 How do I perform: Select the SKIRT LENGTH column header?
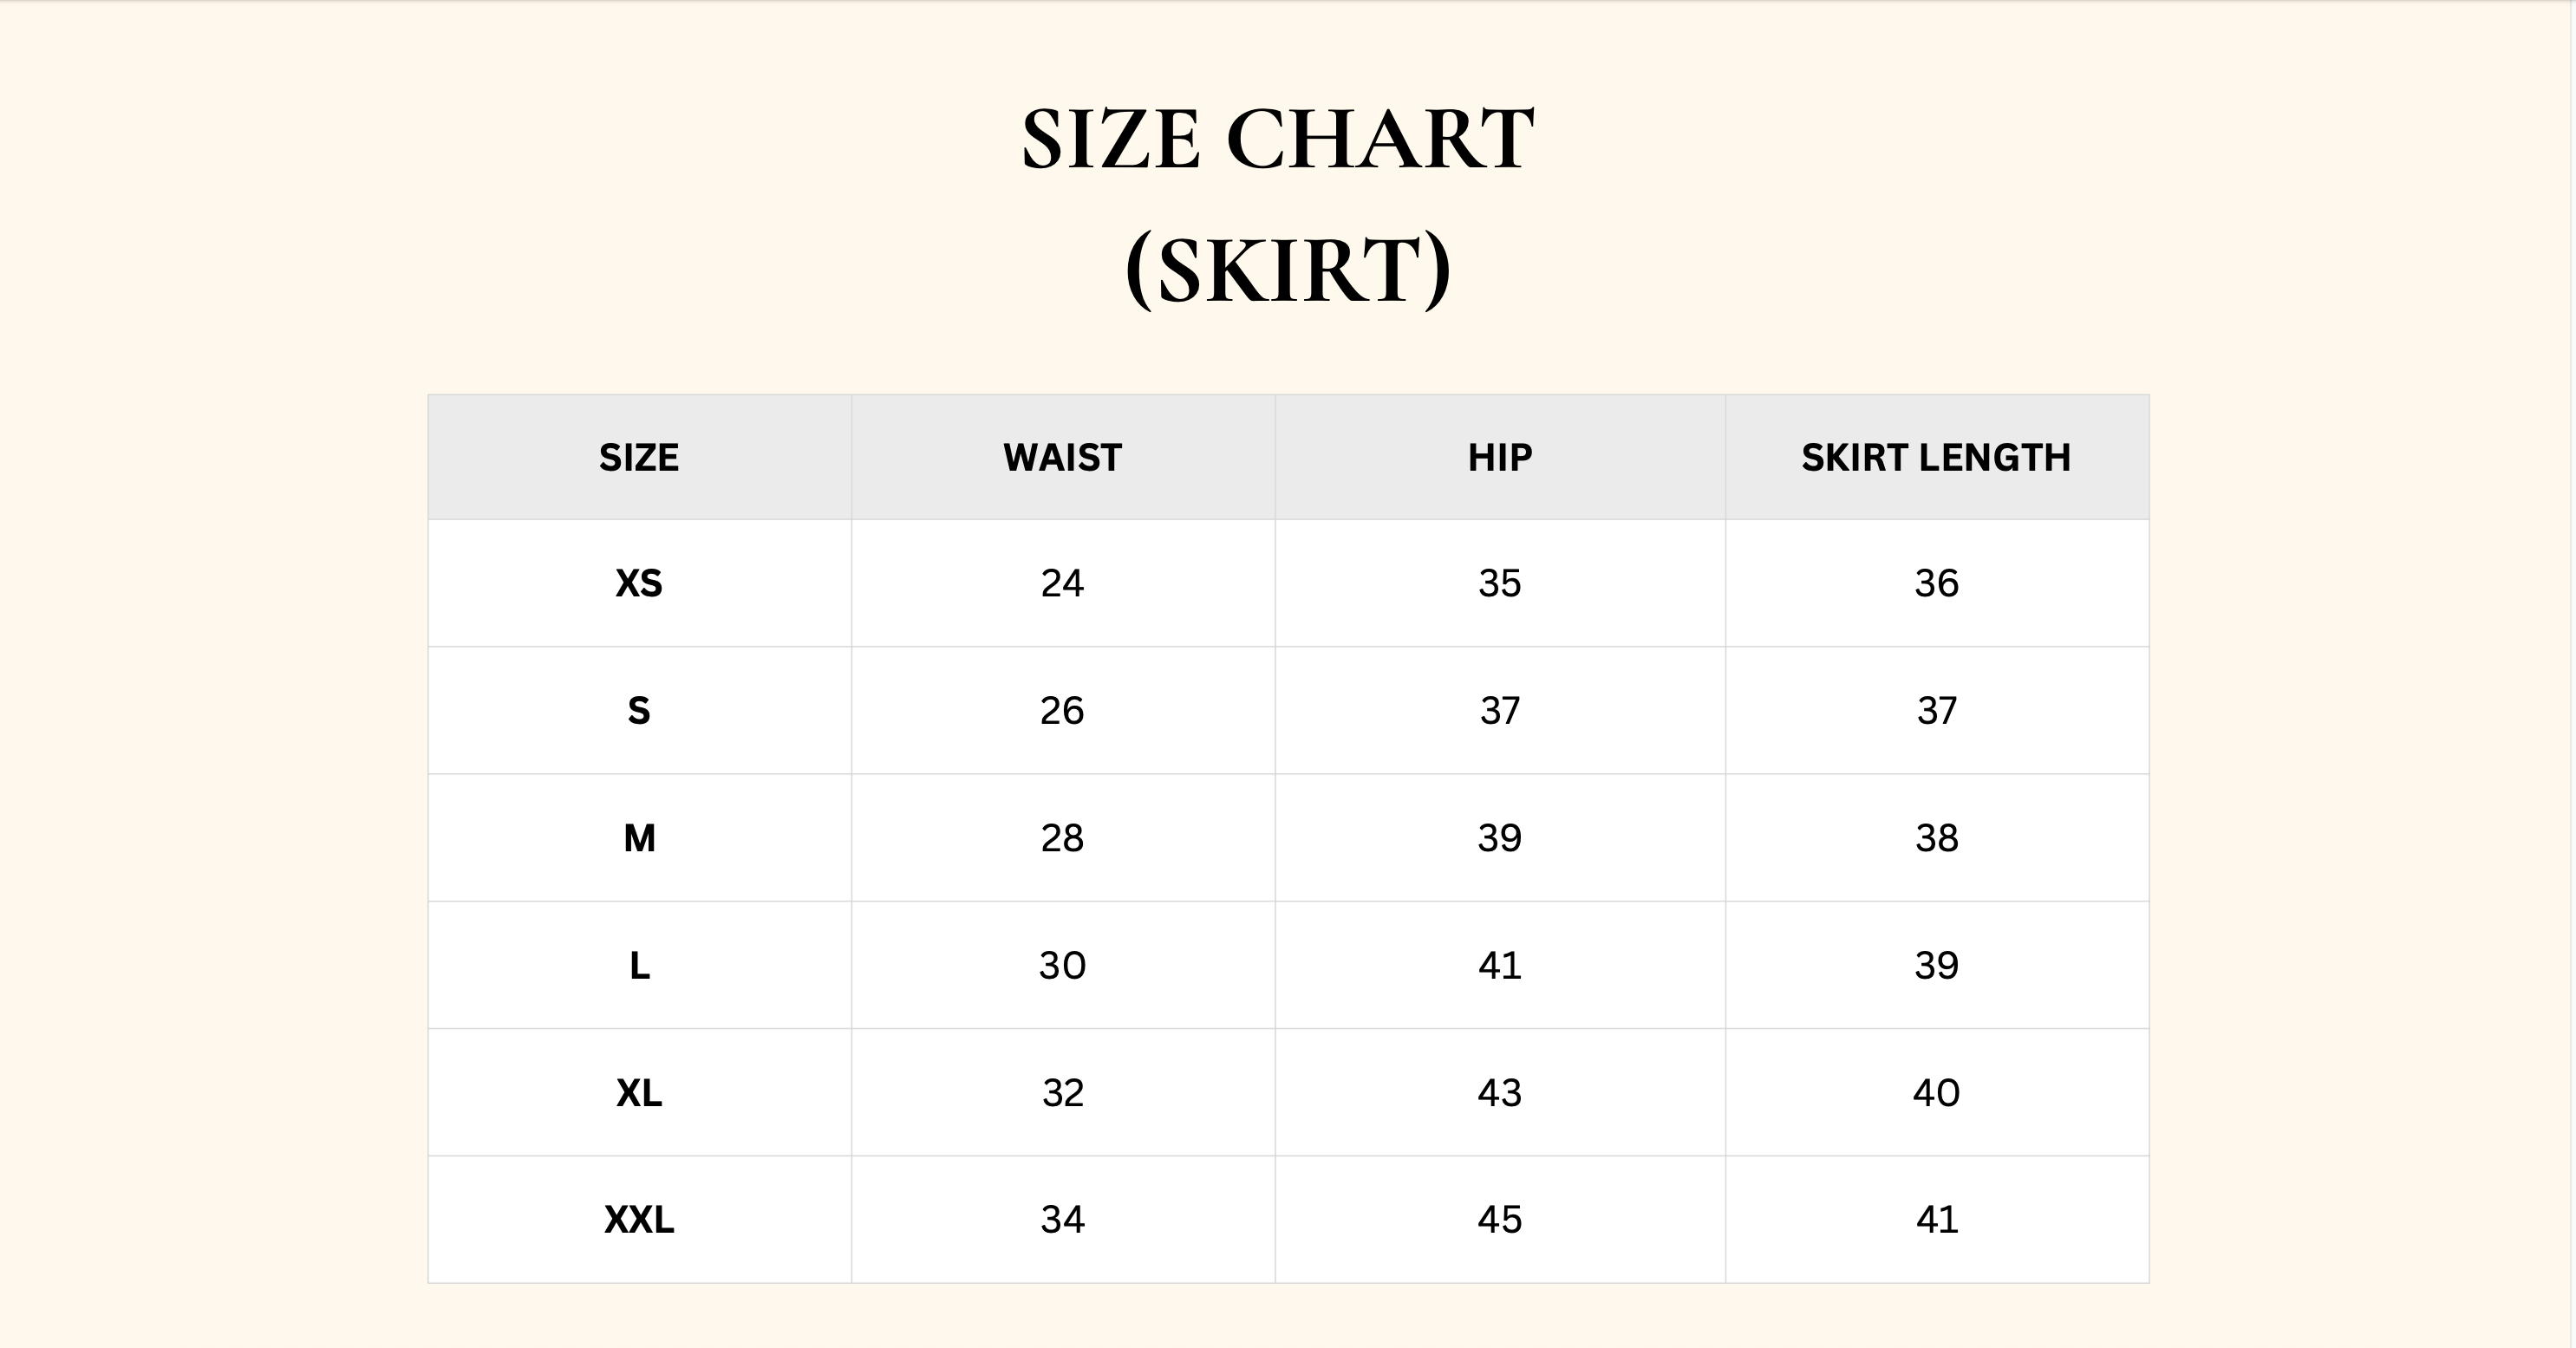pos(1936,458)
